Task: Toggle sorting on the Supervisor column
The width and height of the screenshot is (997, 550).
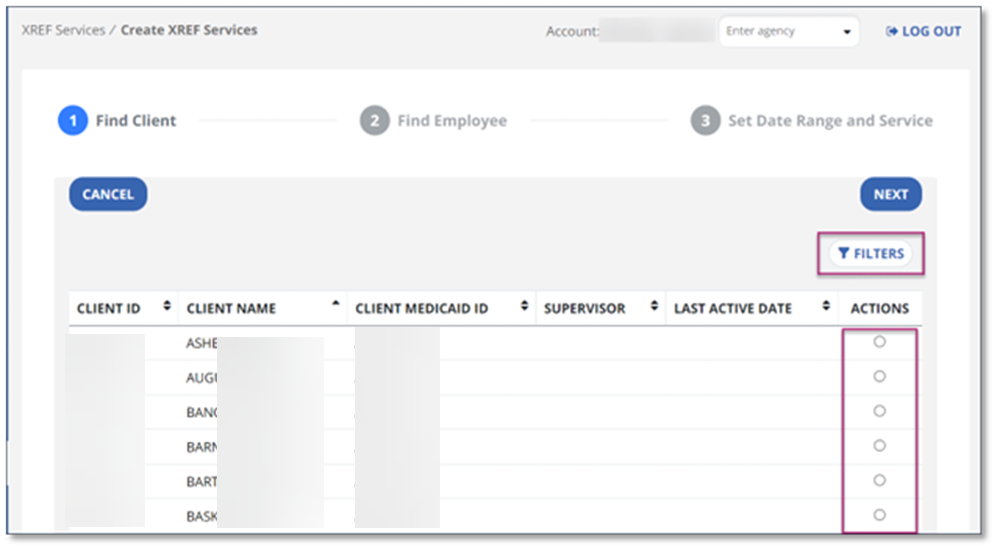Action: (654, 307)
